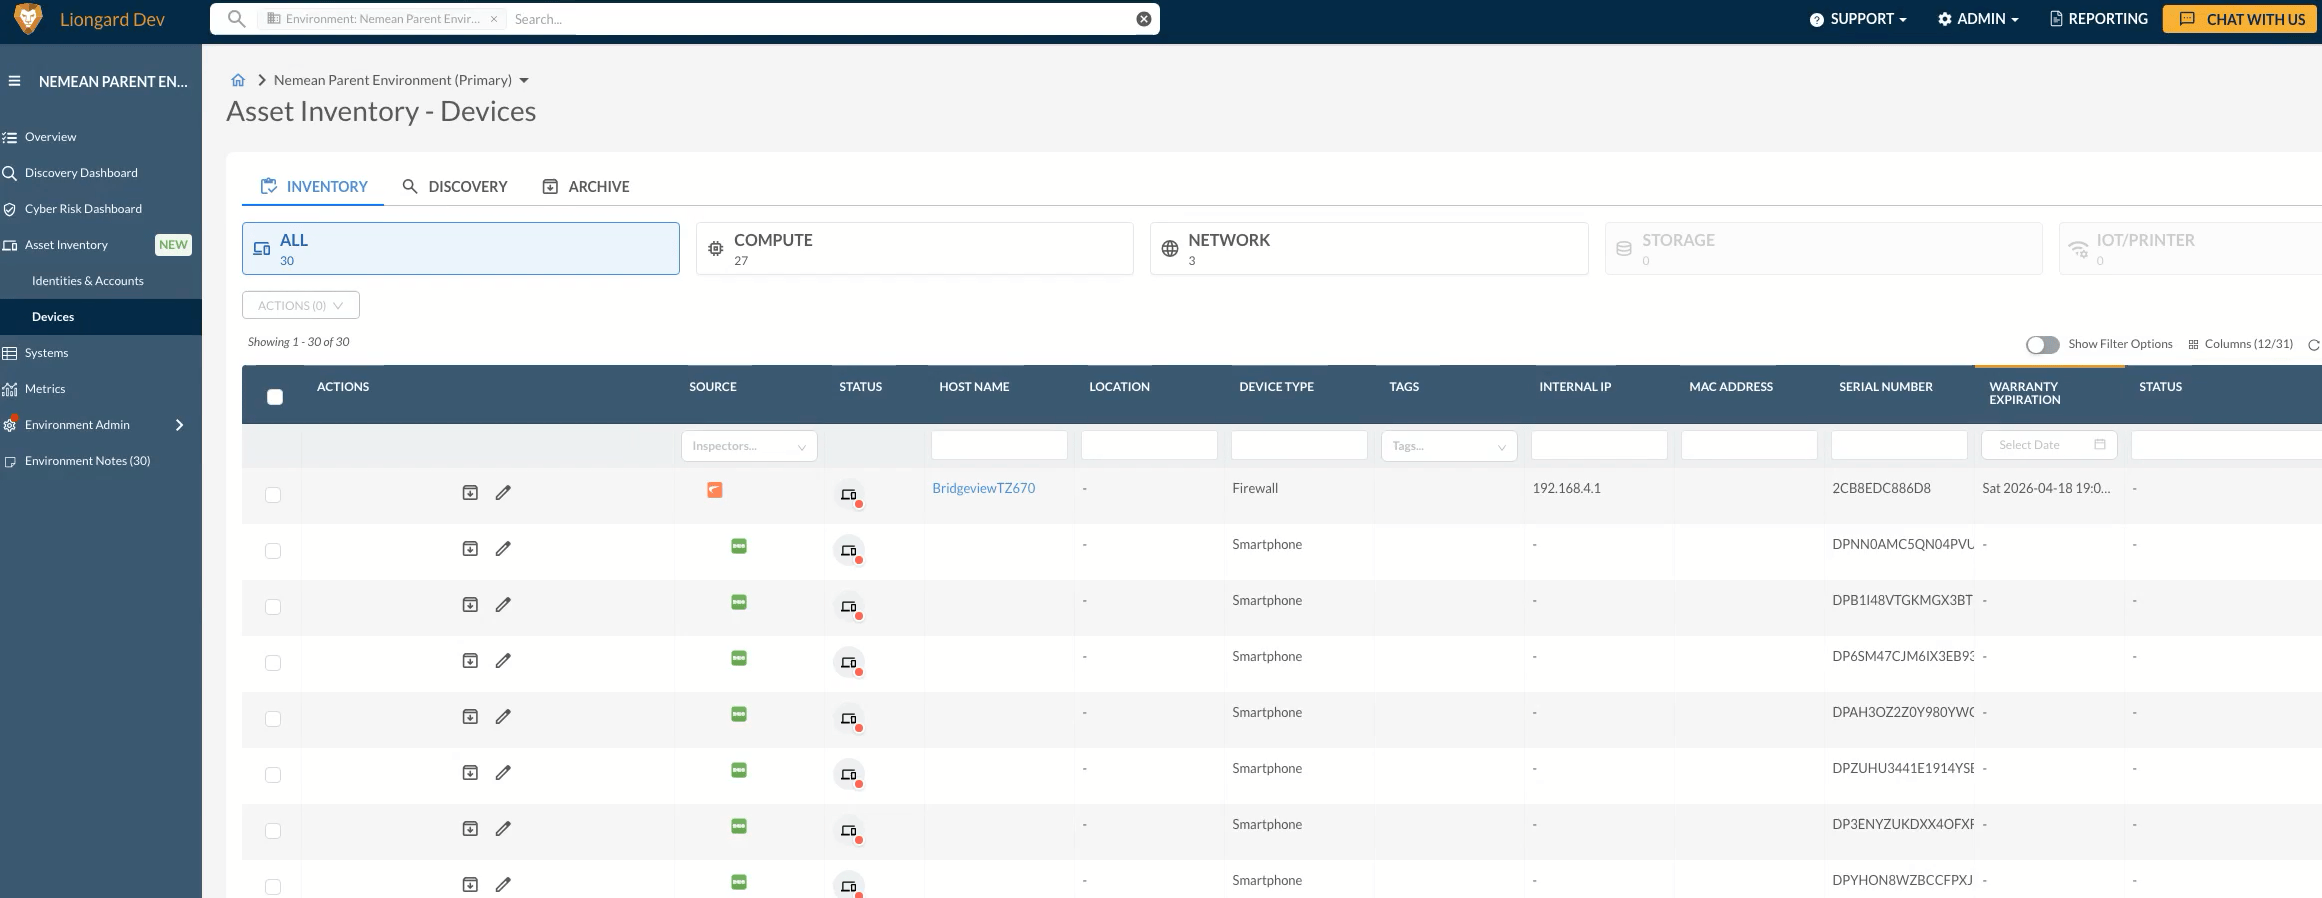Screen dimensions: 2322x898
Task: Open the BridgeviewTZ670 host link
Action: point(983,488)
